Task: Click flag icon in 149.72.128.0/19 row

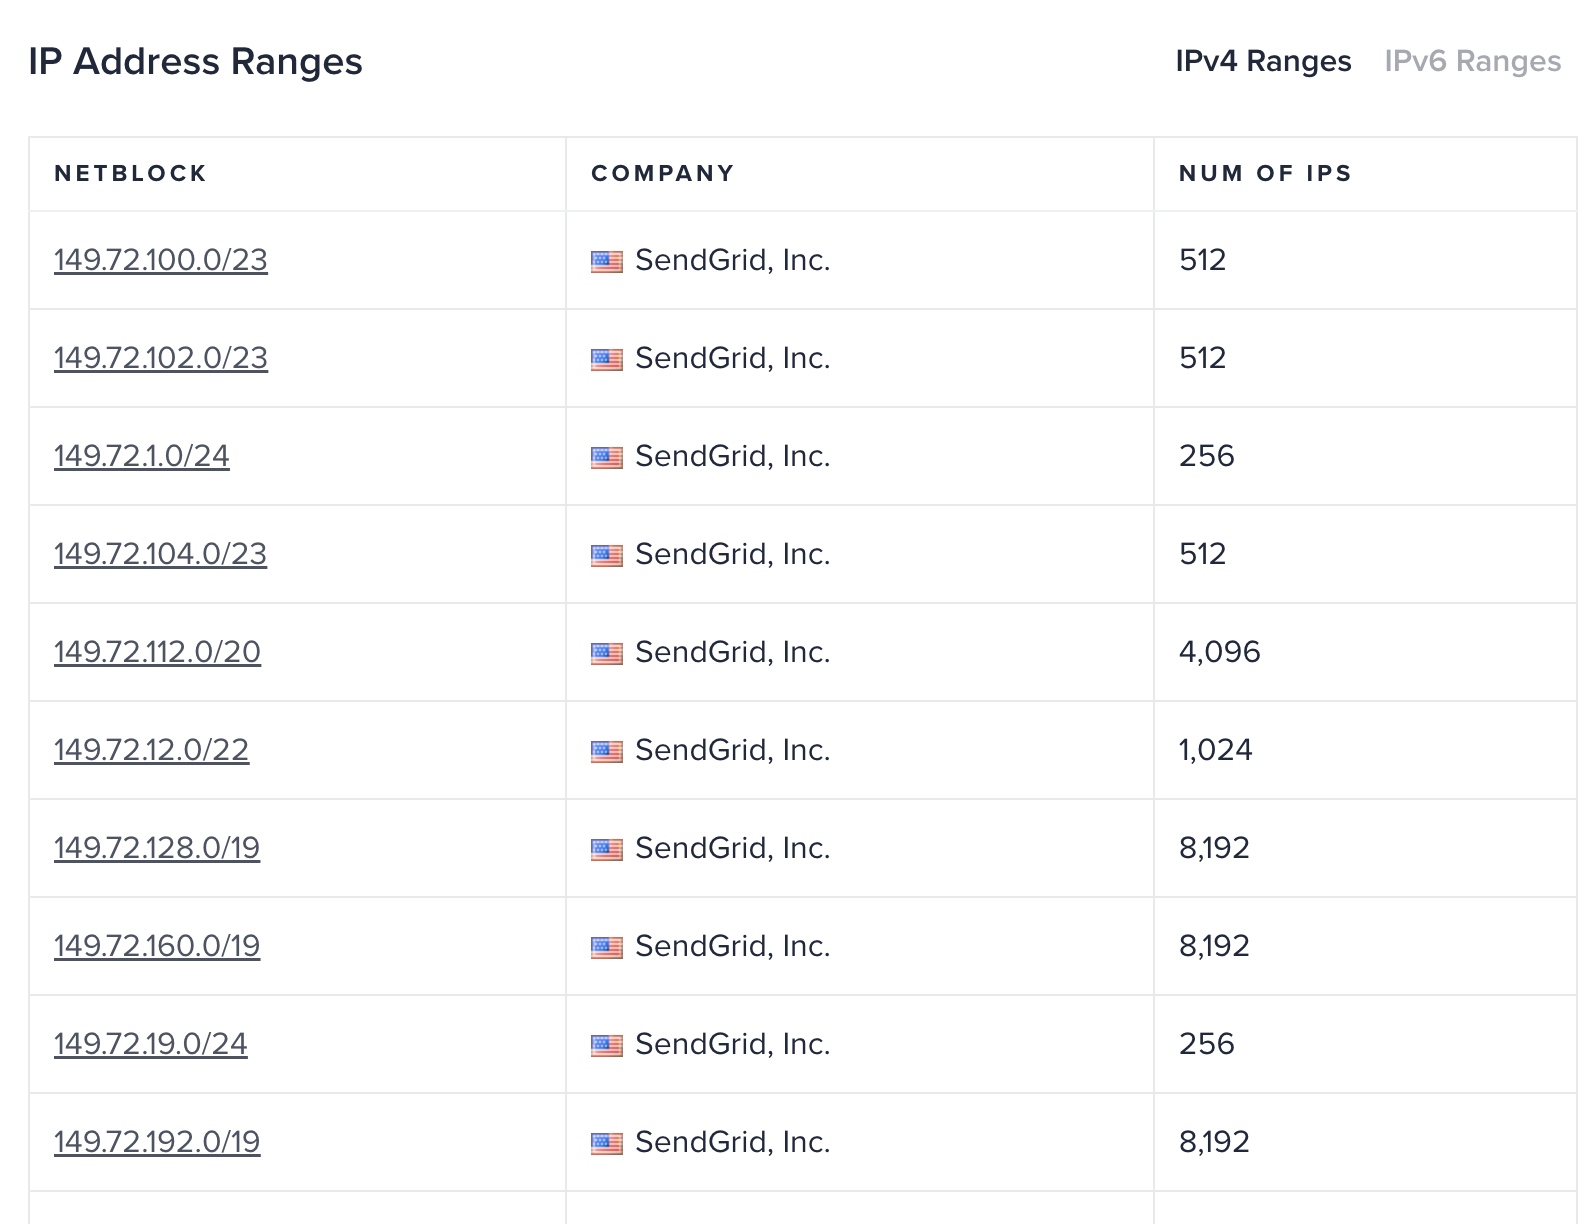Action: (606, 850)
